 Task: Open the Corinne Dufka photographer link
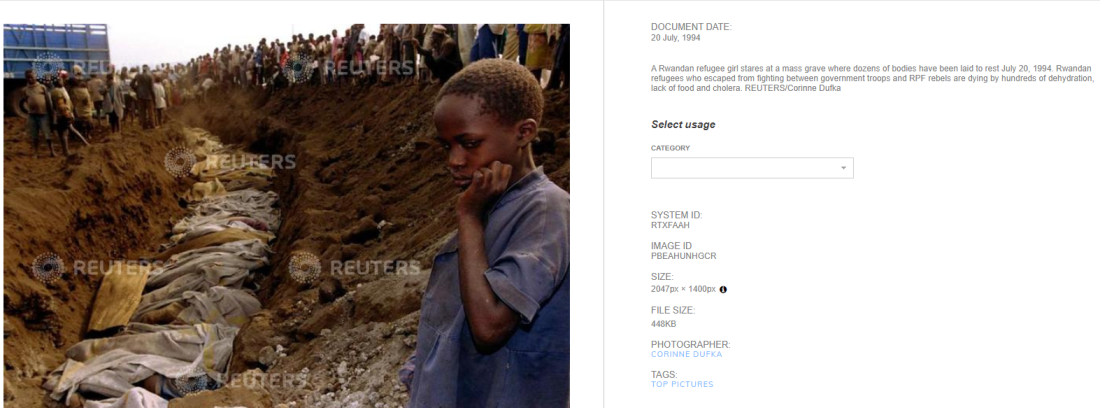[686, 355]
